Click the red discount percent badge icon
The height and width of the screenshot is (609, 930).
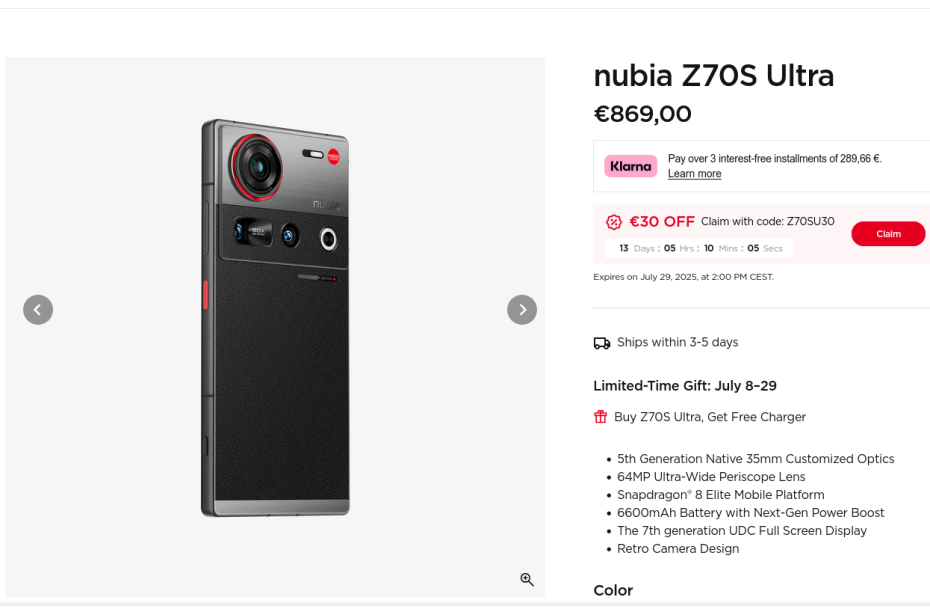pos(614,222)
